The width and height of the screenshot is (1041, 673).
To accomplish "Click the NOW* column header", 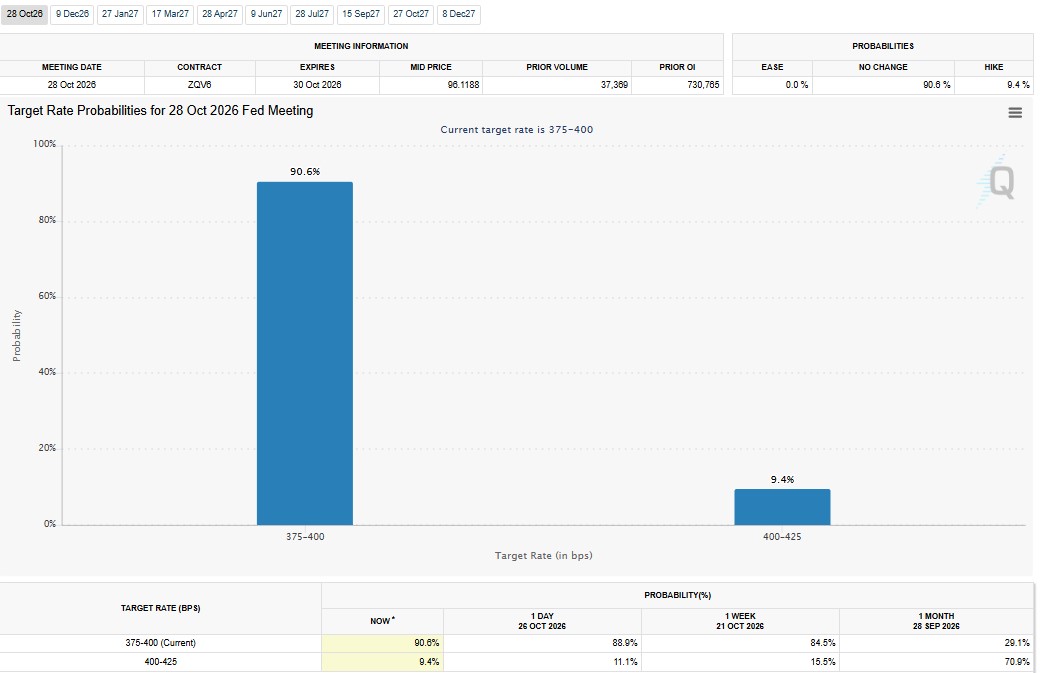I will 382,621.
